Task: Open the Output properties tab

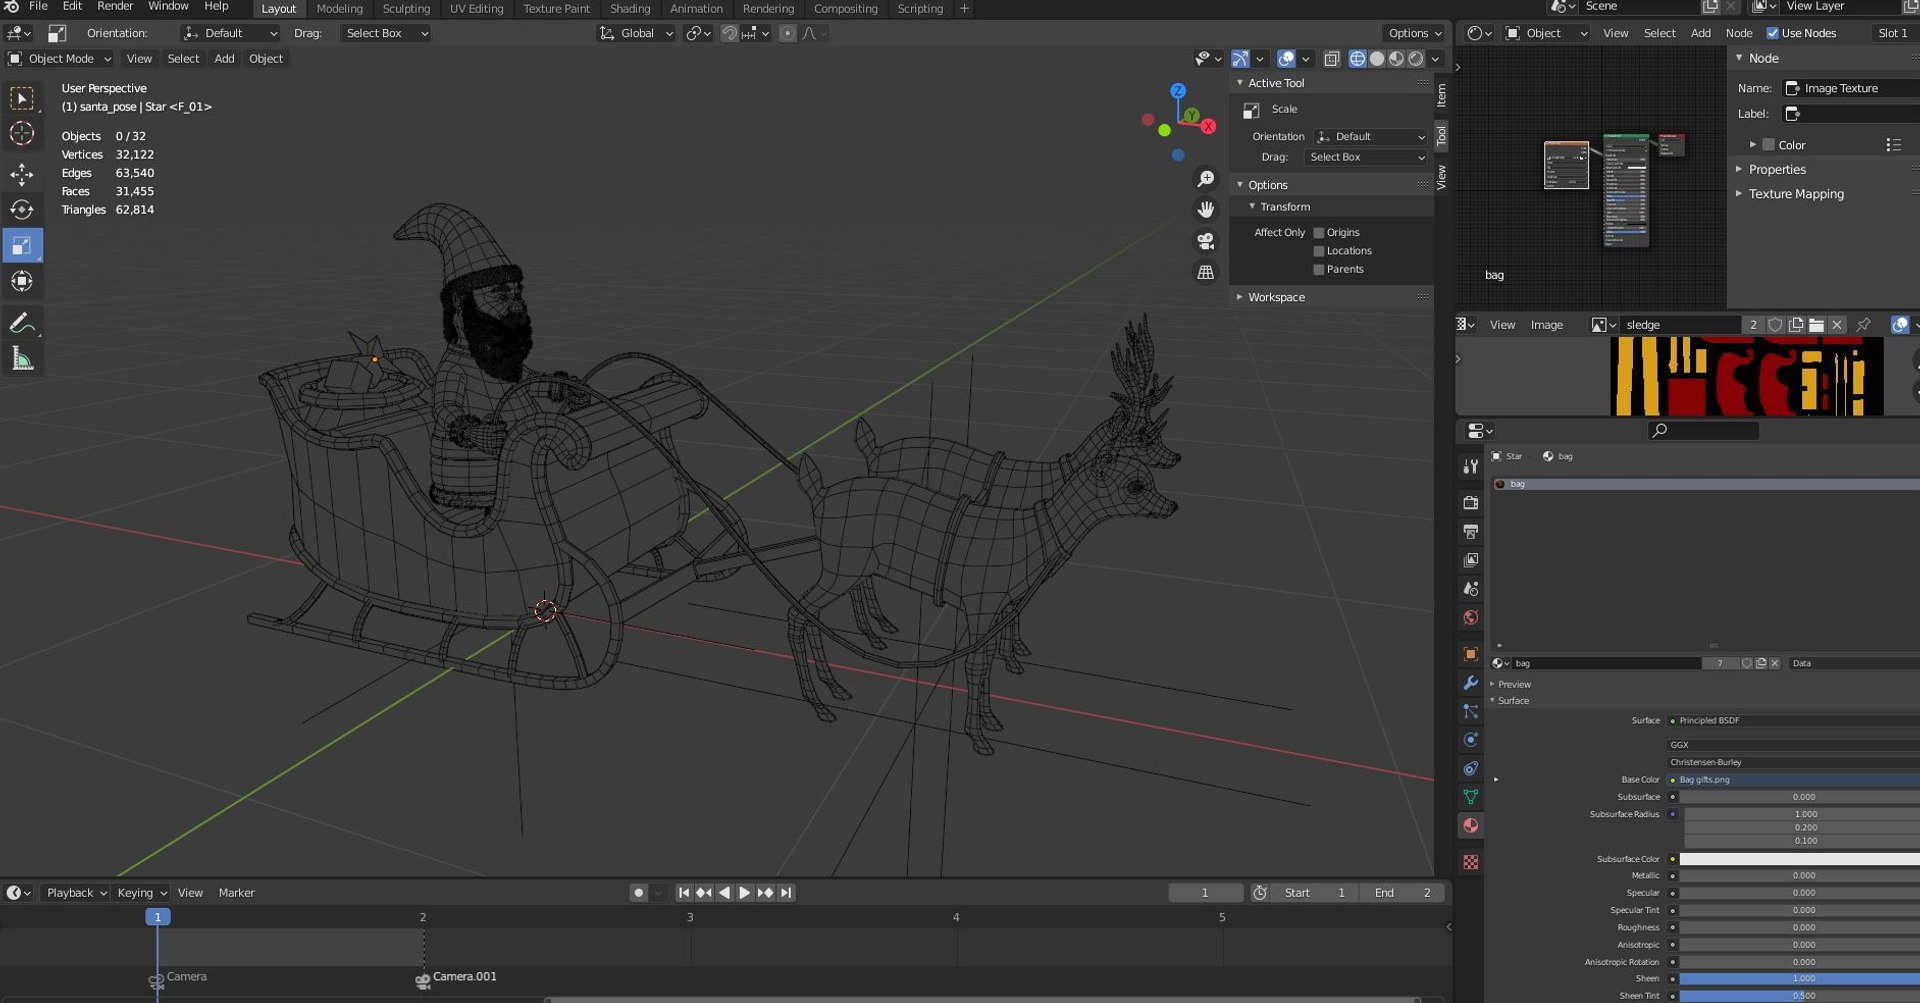Action: click(x=1470, y=532)
